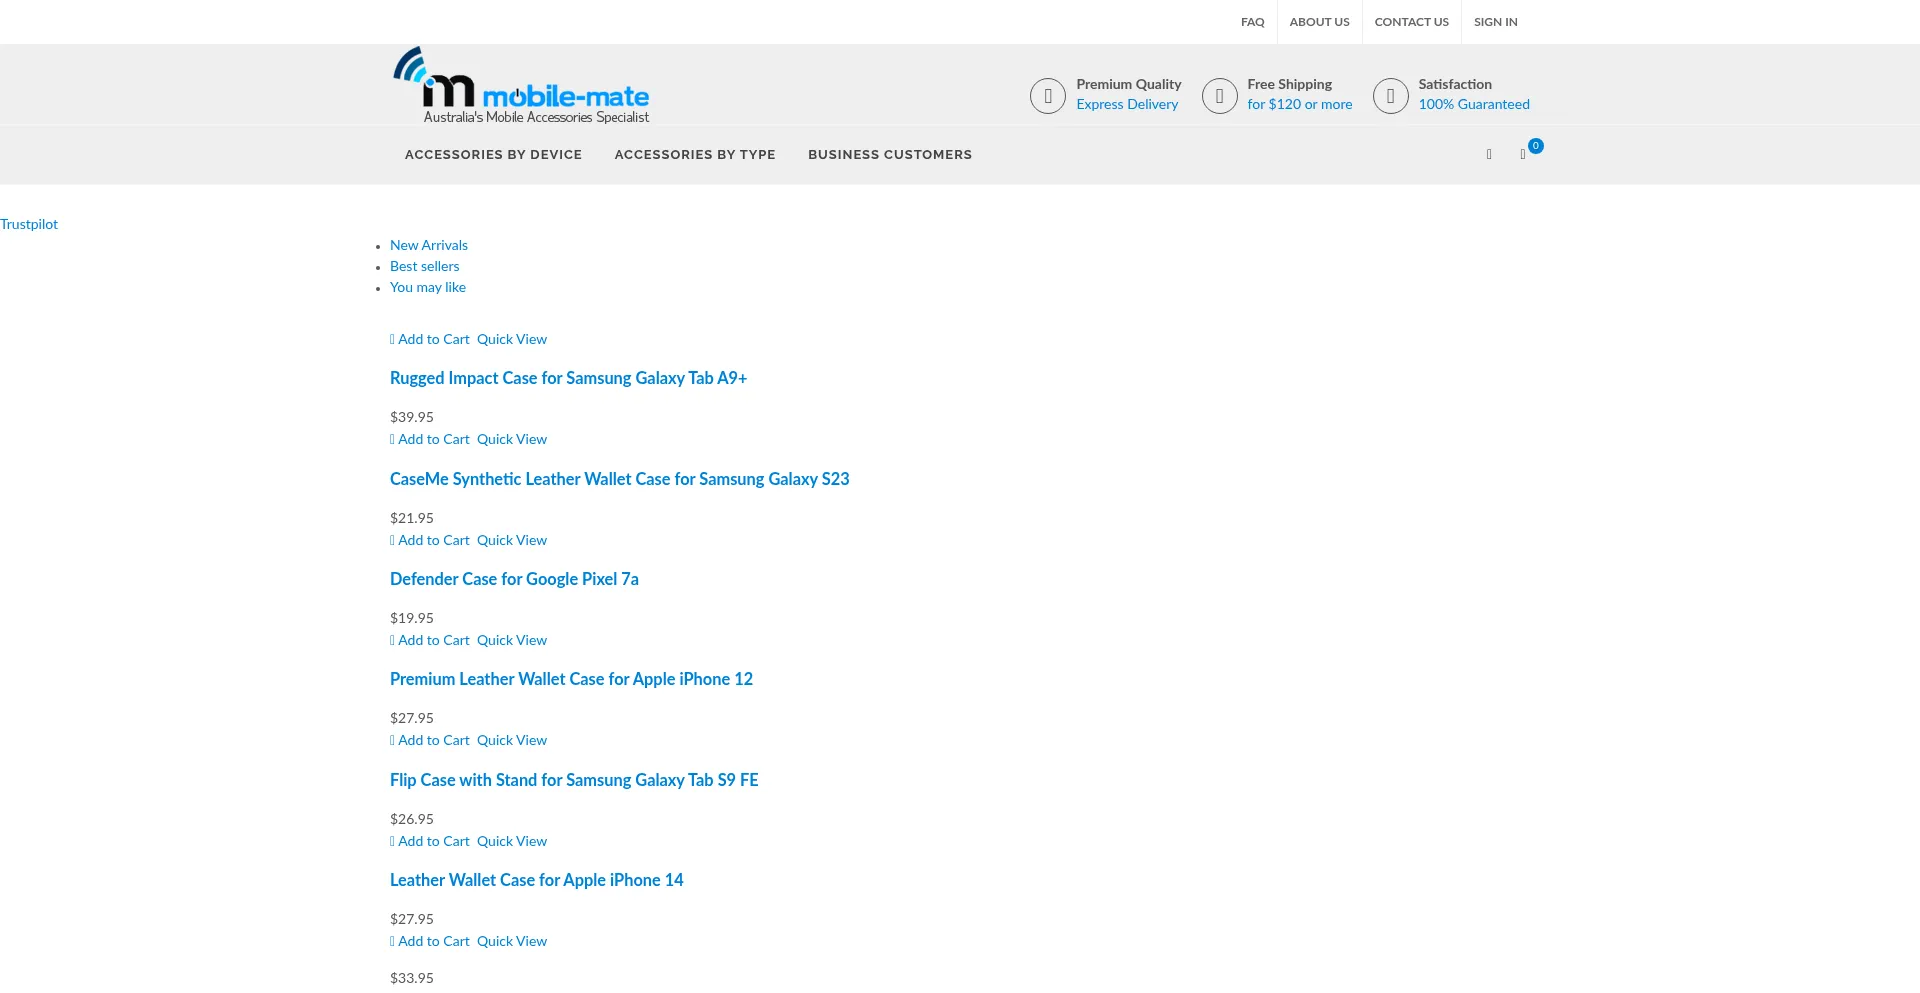Click Quick View above iPhone 14 wallet title

pos(512,841)
